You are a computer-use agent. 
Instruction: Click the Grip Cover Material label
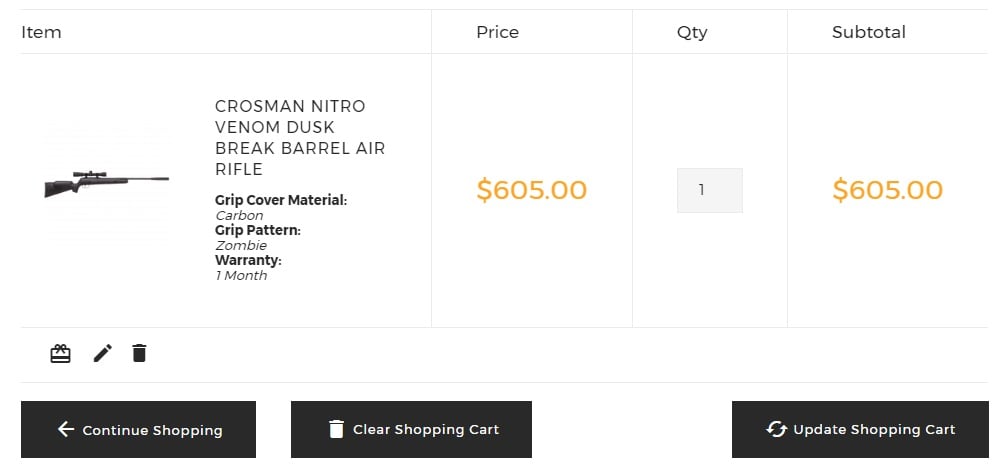(281, 200)
